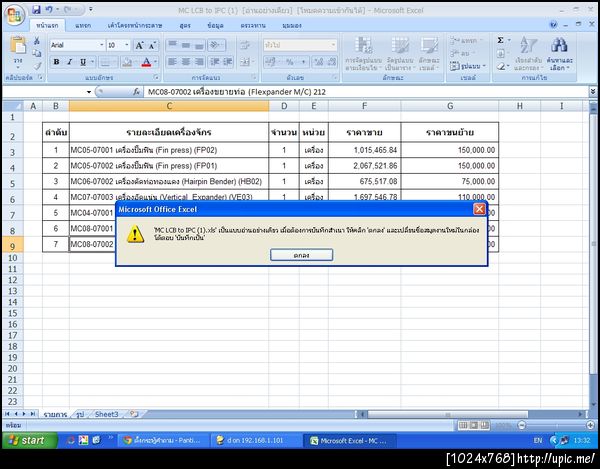Switch to the Chrome Pantip taskbar item

(163, 441)
